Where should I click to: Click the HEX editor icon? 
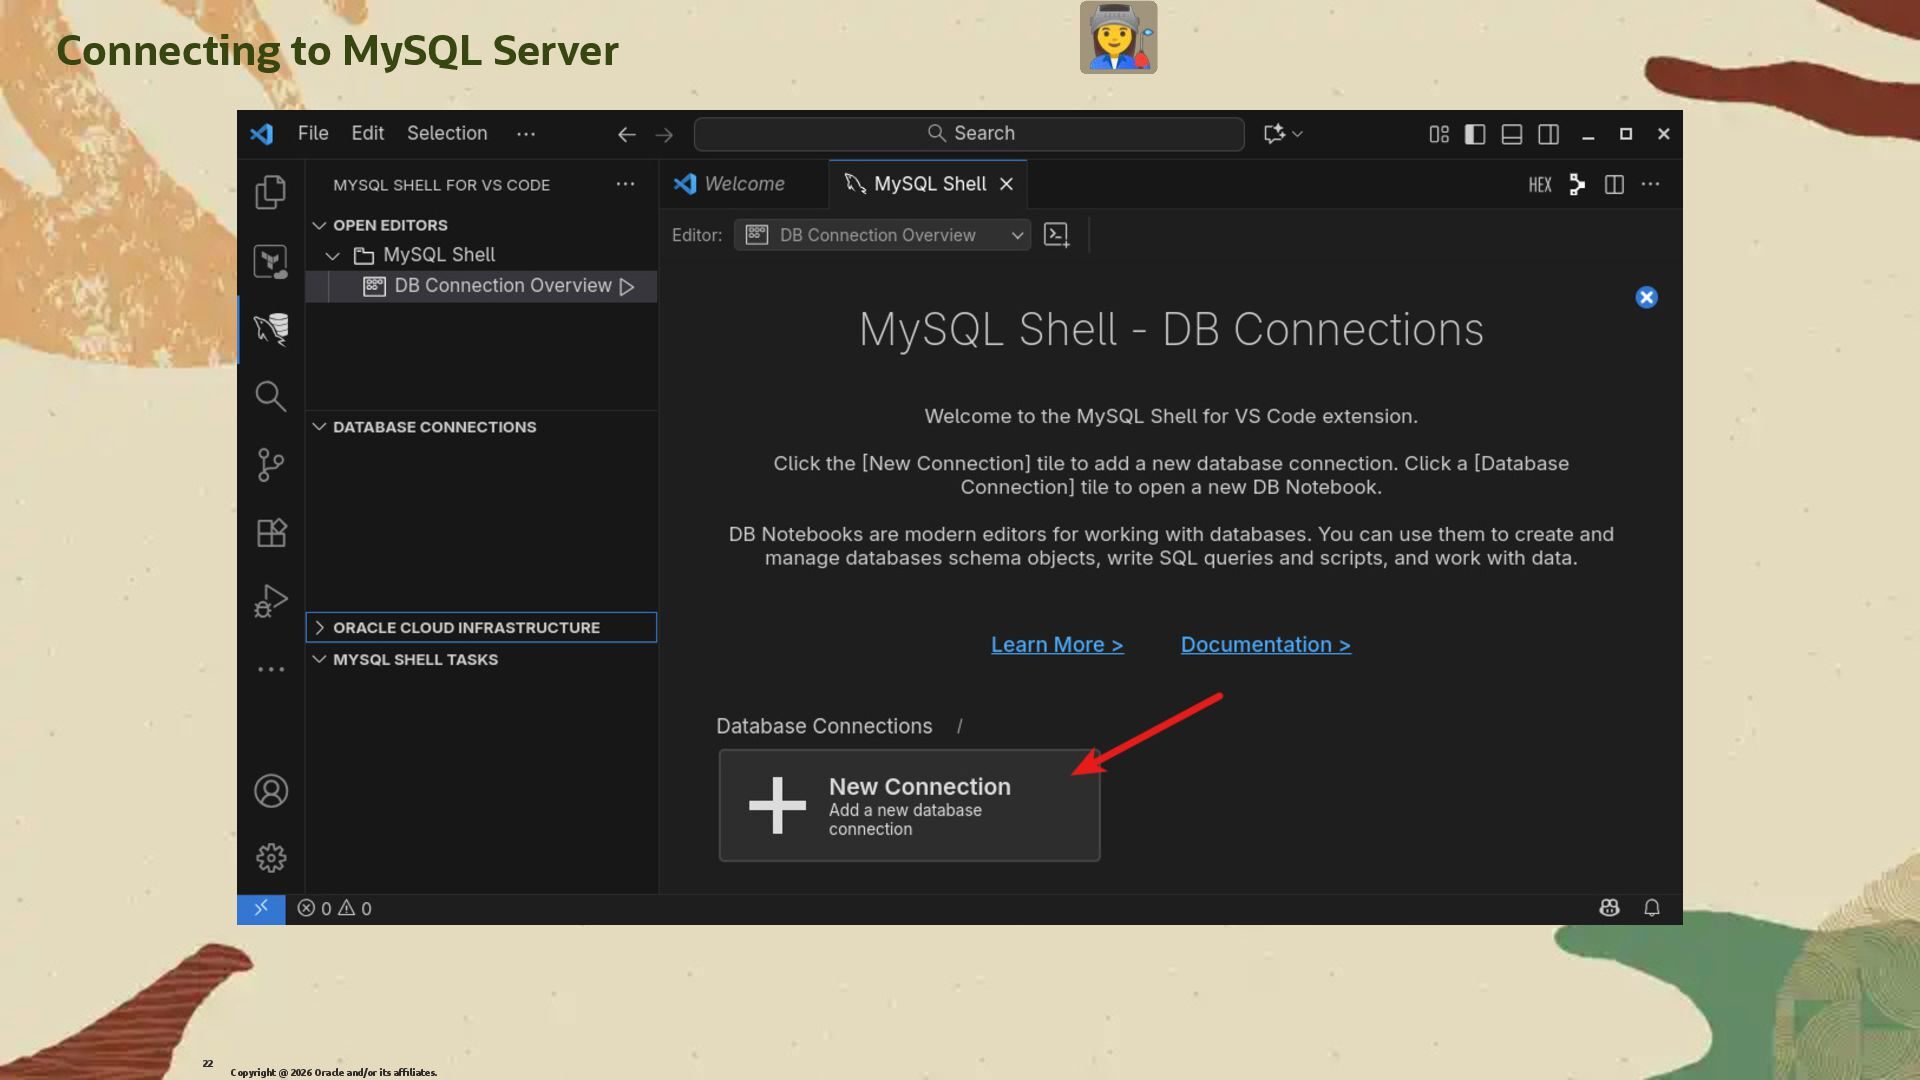[x=1539, y=185]
